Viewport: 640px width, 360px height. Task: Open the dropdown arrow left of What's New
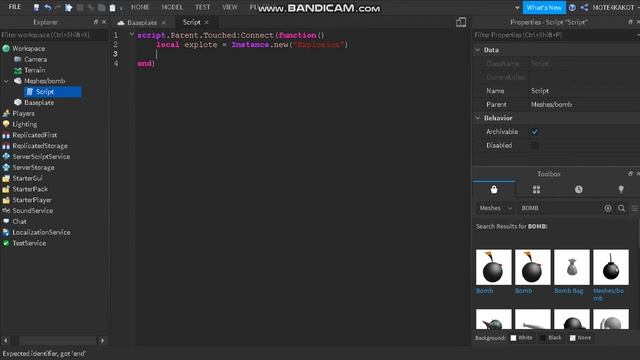[x=517, y=7]
